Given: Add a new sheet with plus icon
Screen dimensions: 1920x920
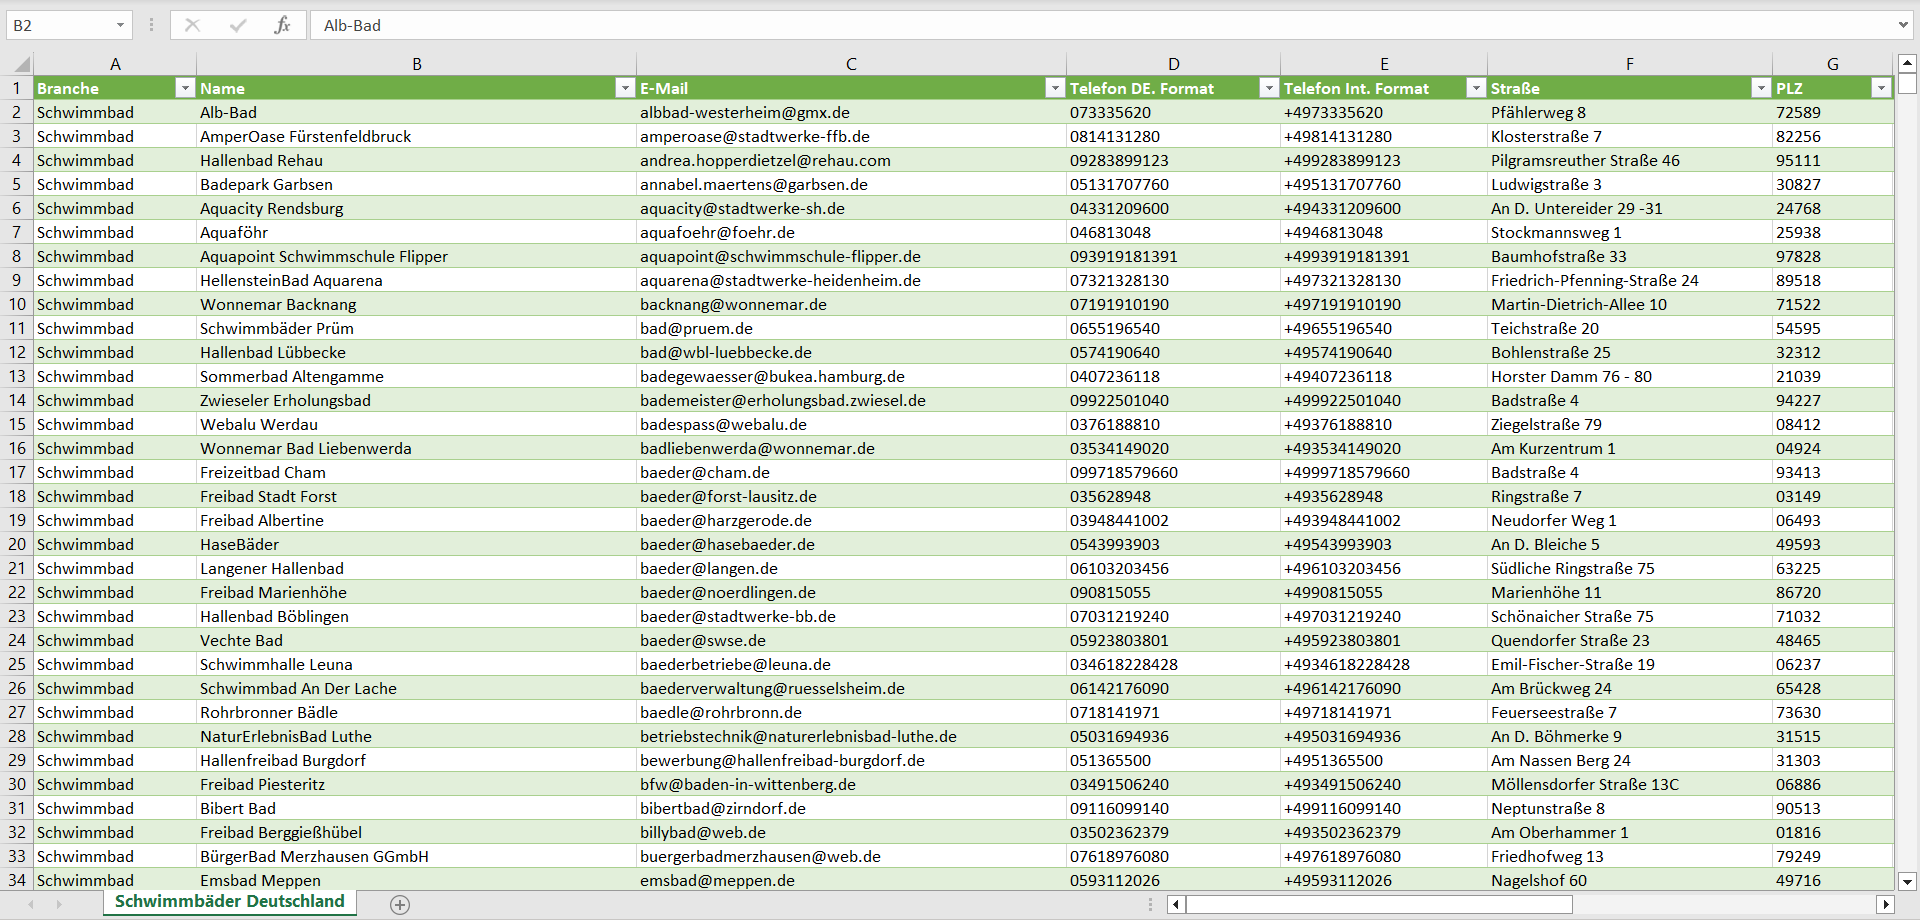Looking at the screenshot, I should tap(400, 905).
